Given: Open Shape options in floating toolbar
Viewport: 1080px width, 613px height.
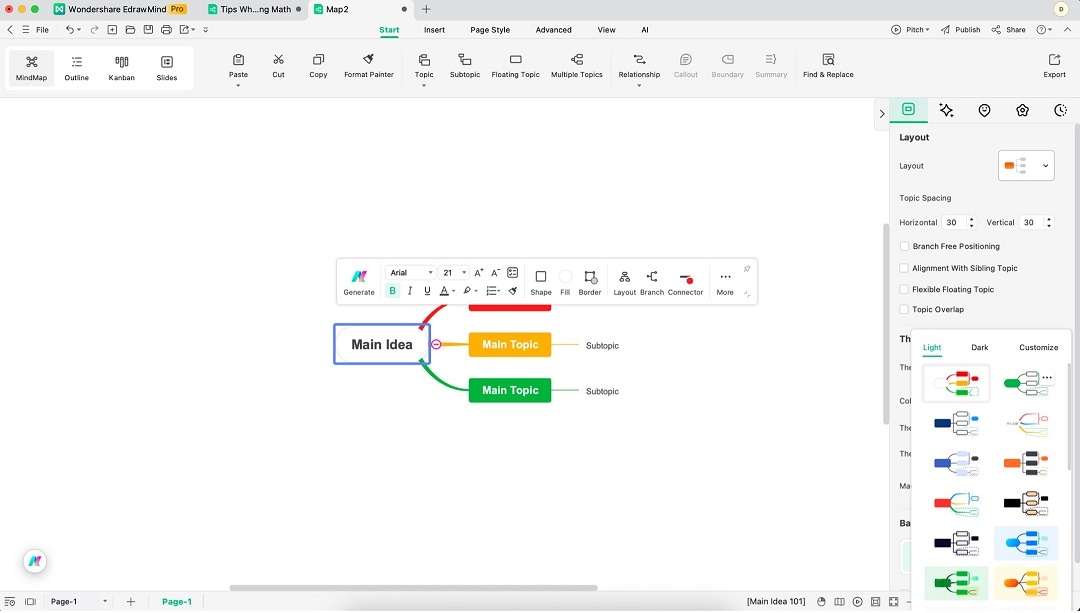Looking at the screenshot, I should pyautogui.click(x=541, y=282).
